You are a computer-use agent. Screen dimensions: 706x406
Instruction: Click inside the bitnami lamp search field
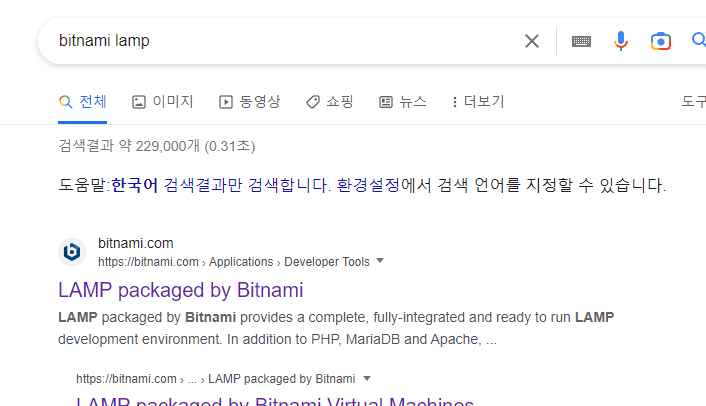(288, 41)
